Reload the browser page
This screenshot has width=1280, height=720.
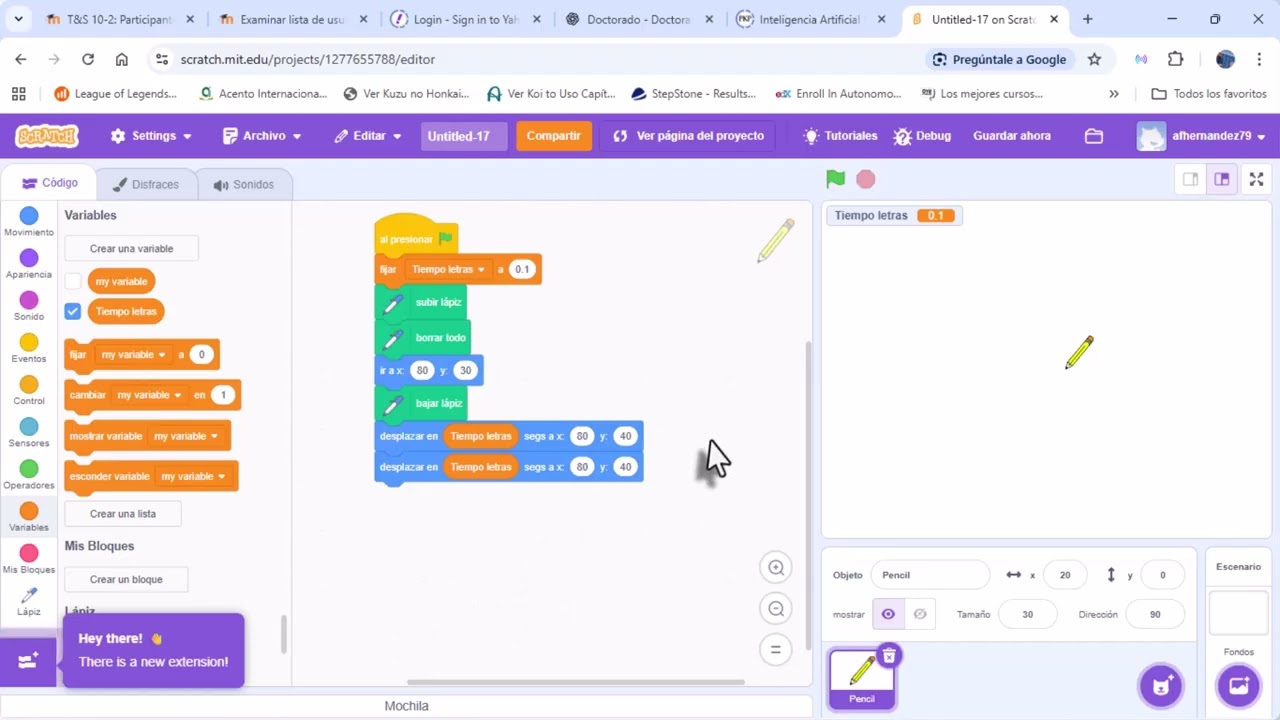[x=88, y=59]
